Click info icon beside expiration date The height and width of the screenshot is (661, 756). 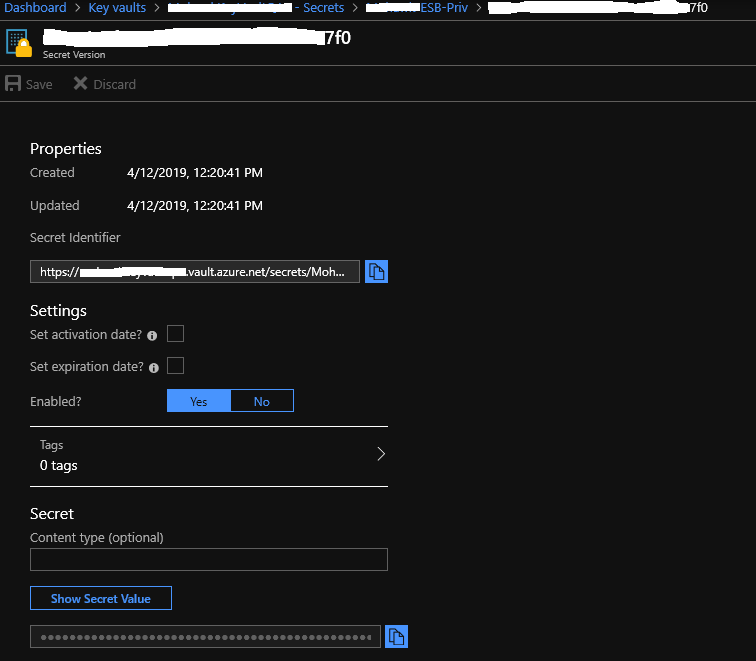click(154, 368)
